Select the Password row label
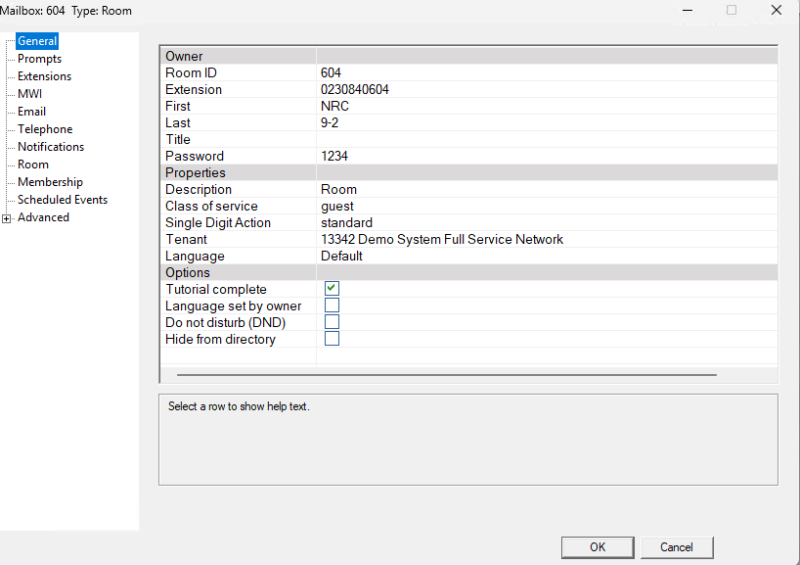This screenshot has height=565, width=800. pos(194,156)
